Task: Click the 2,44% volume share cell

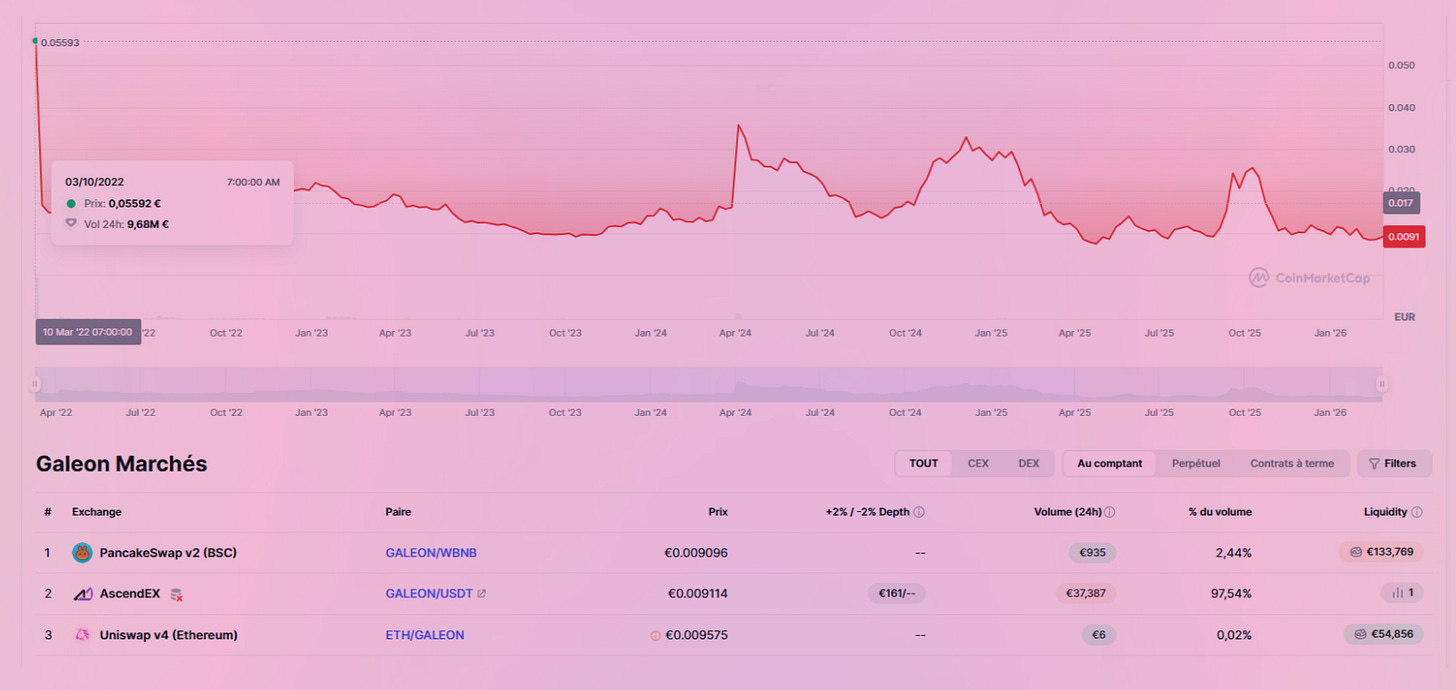Action: click(1235, 552)
